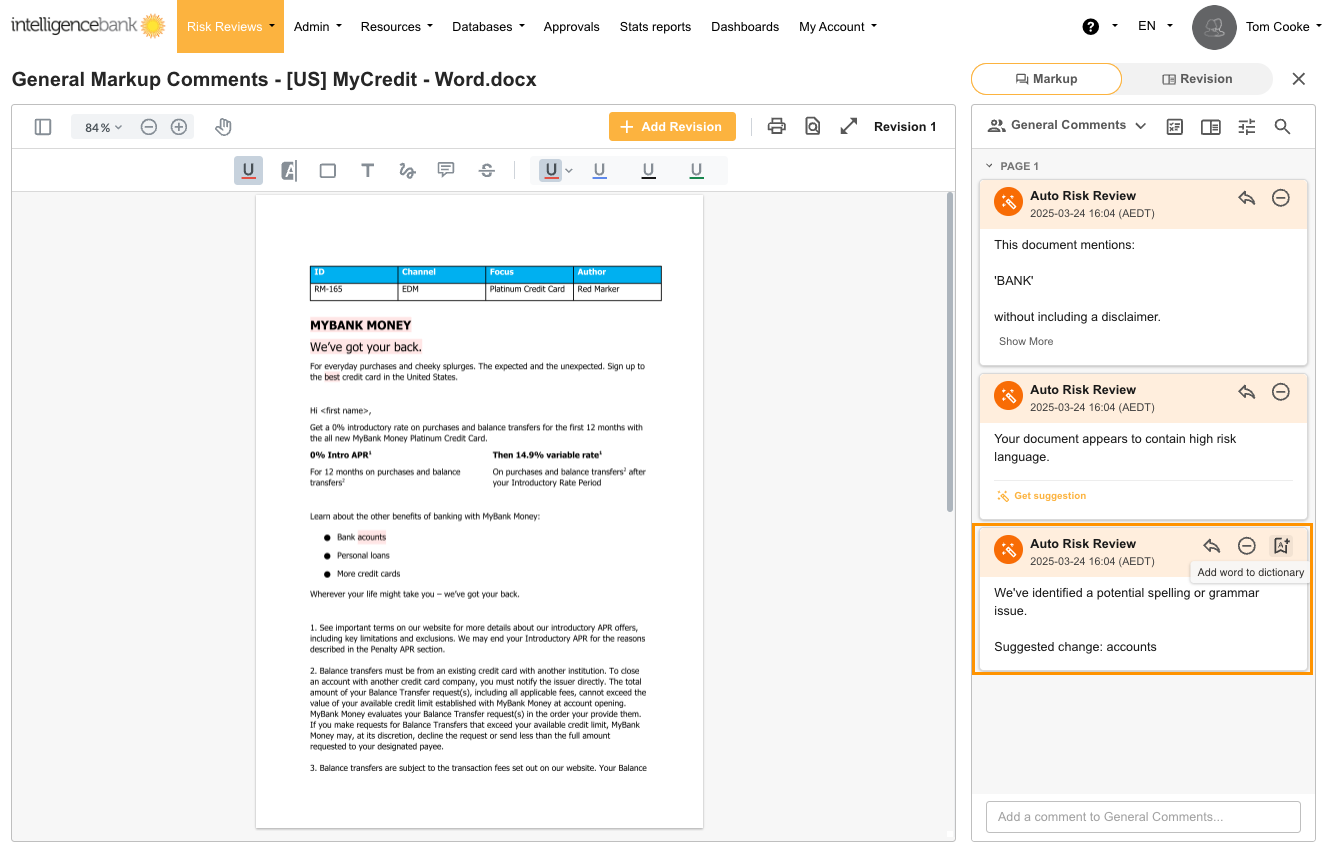Screen dimensions: 1325x852
Task: Open the help question mark icon
Action: (x=1091, y=27)
